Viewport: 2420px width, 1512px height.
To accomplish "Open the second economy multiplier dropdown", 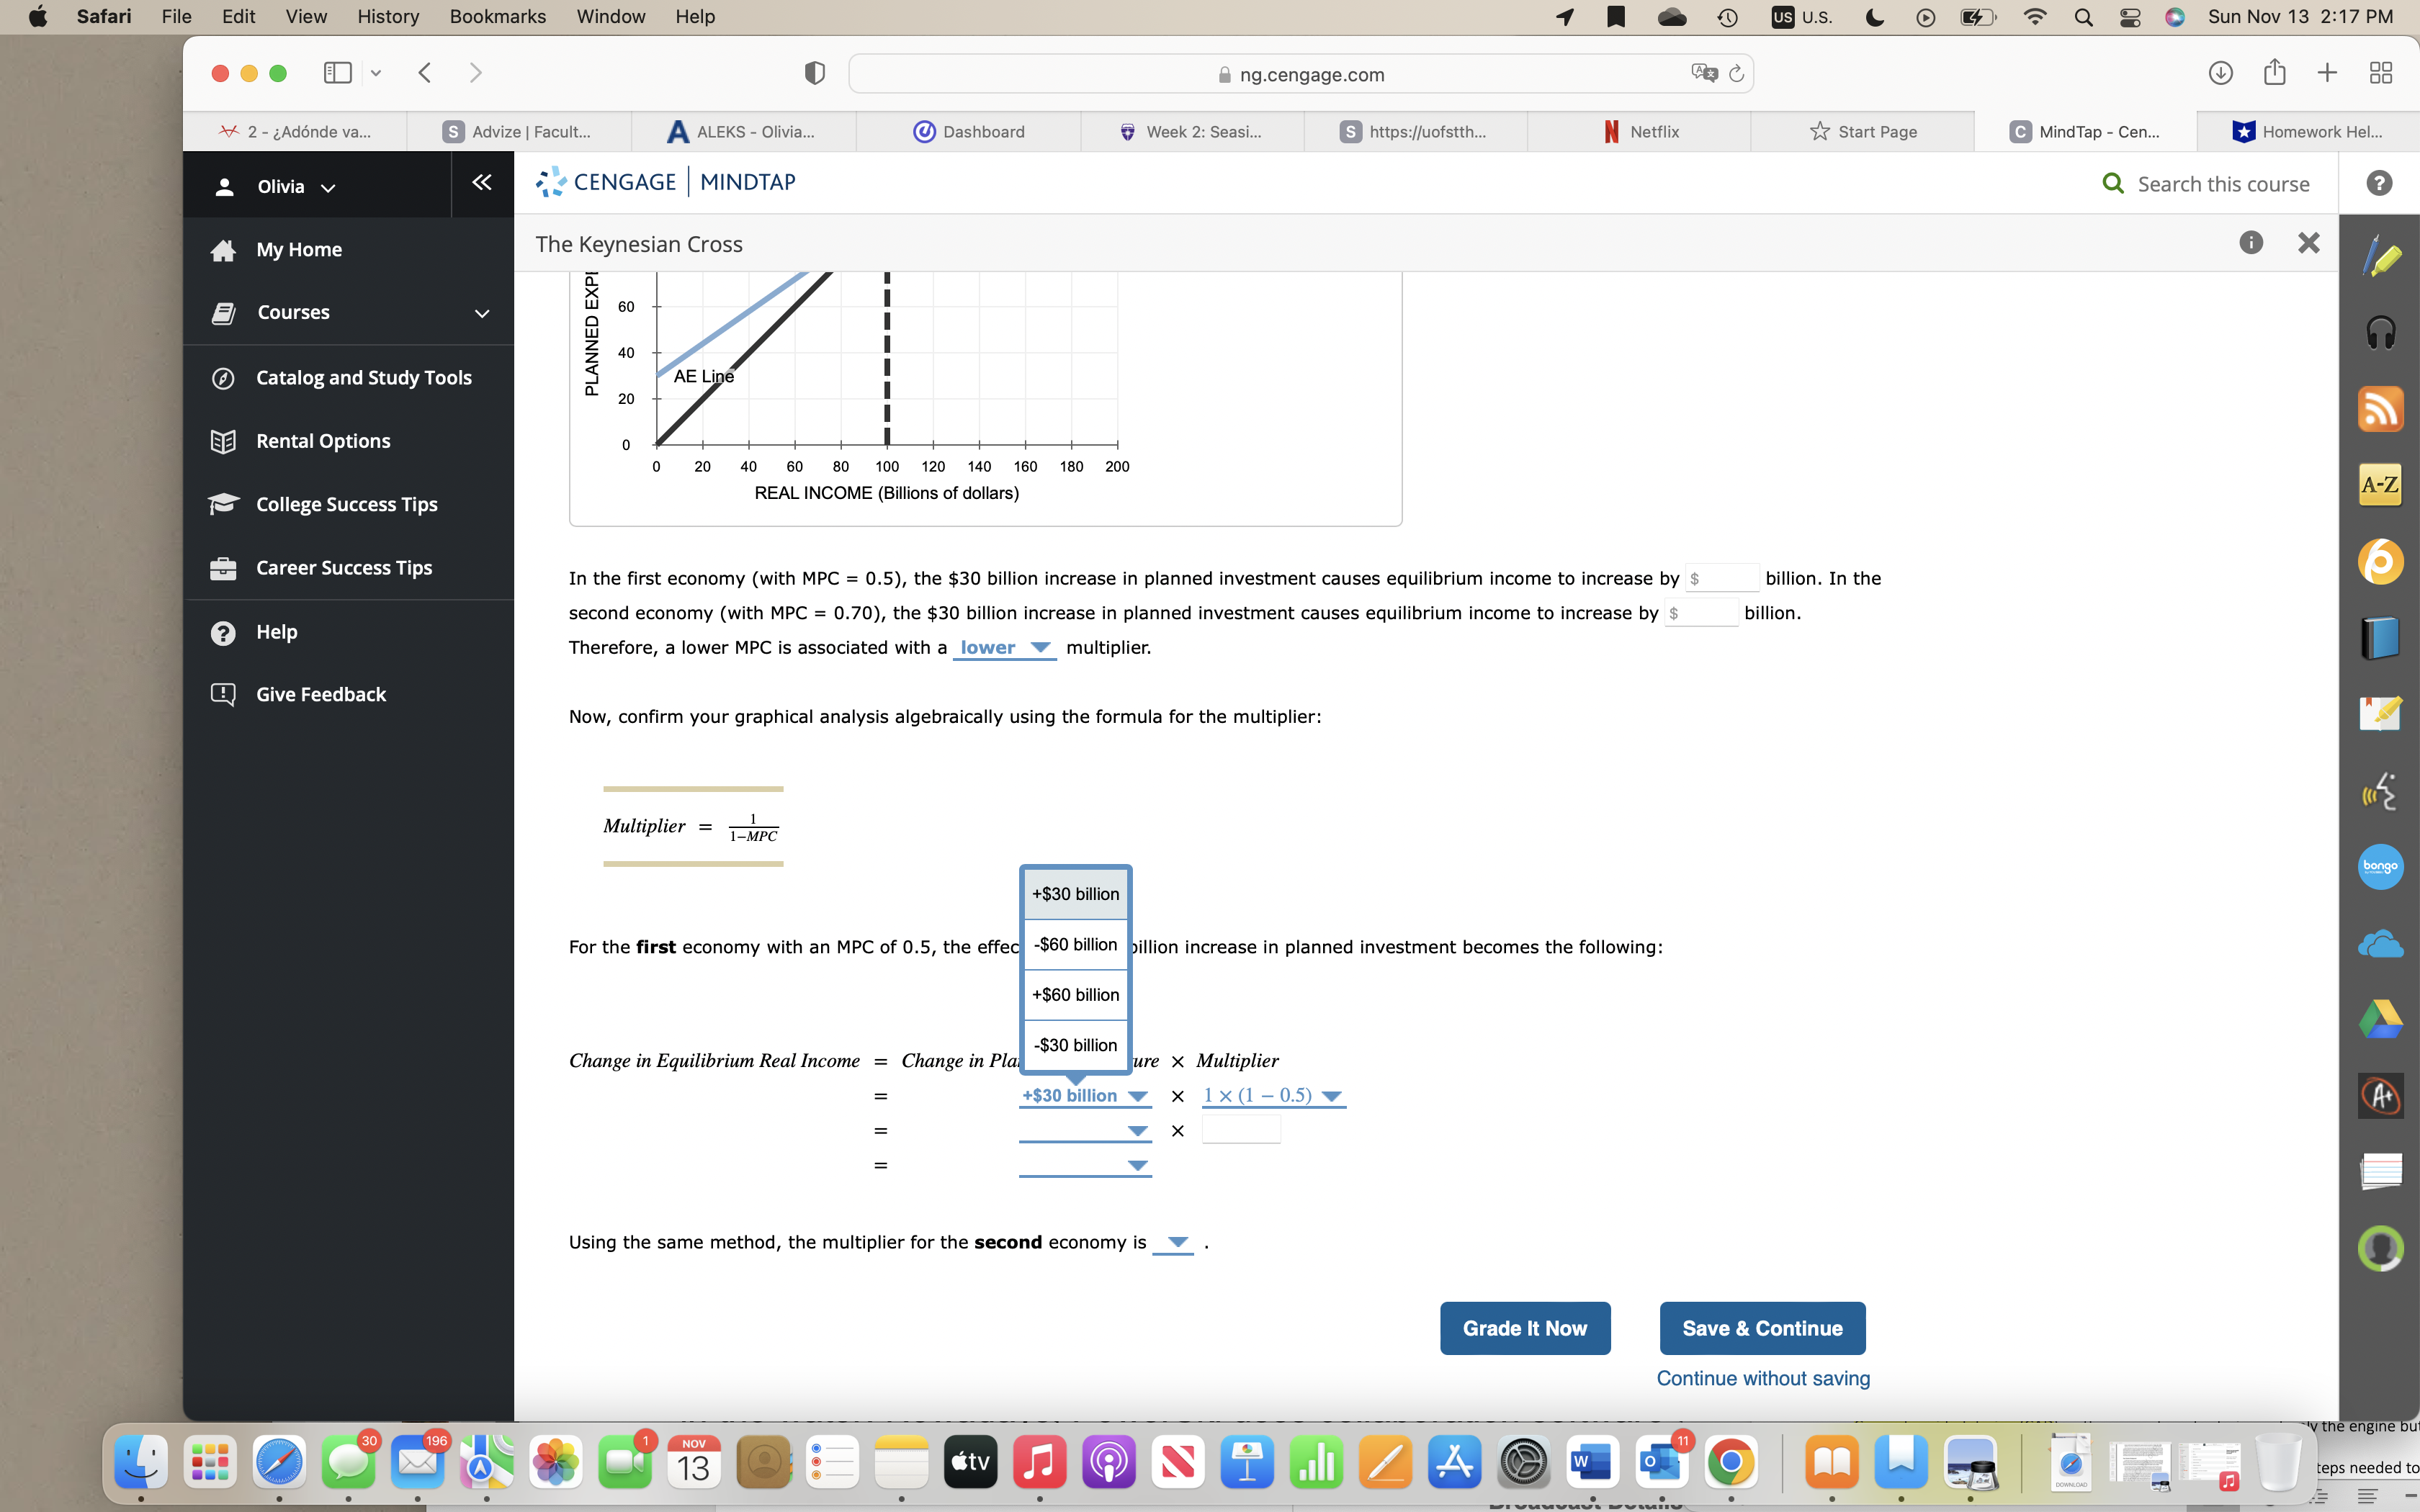I will coord(1174,1242).
